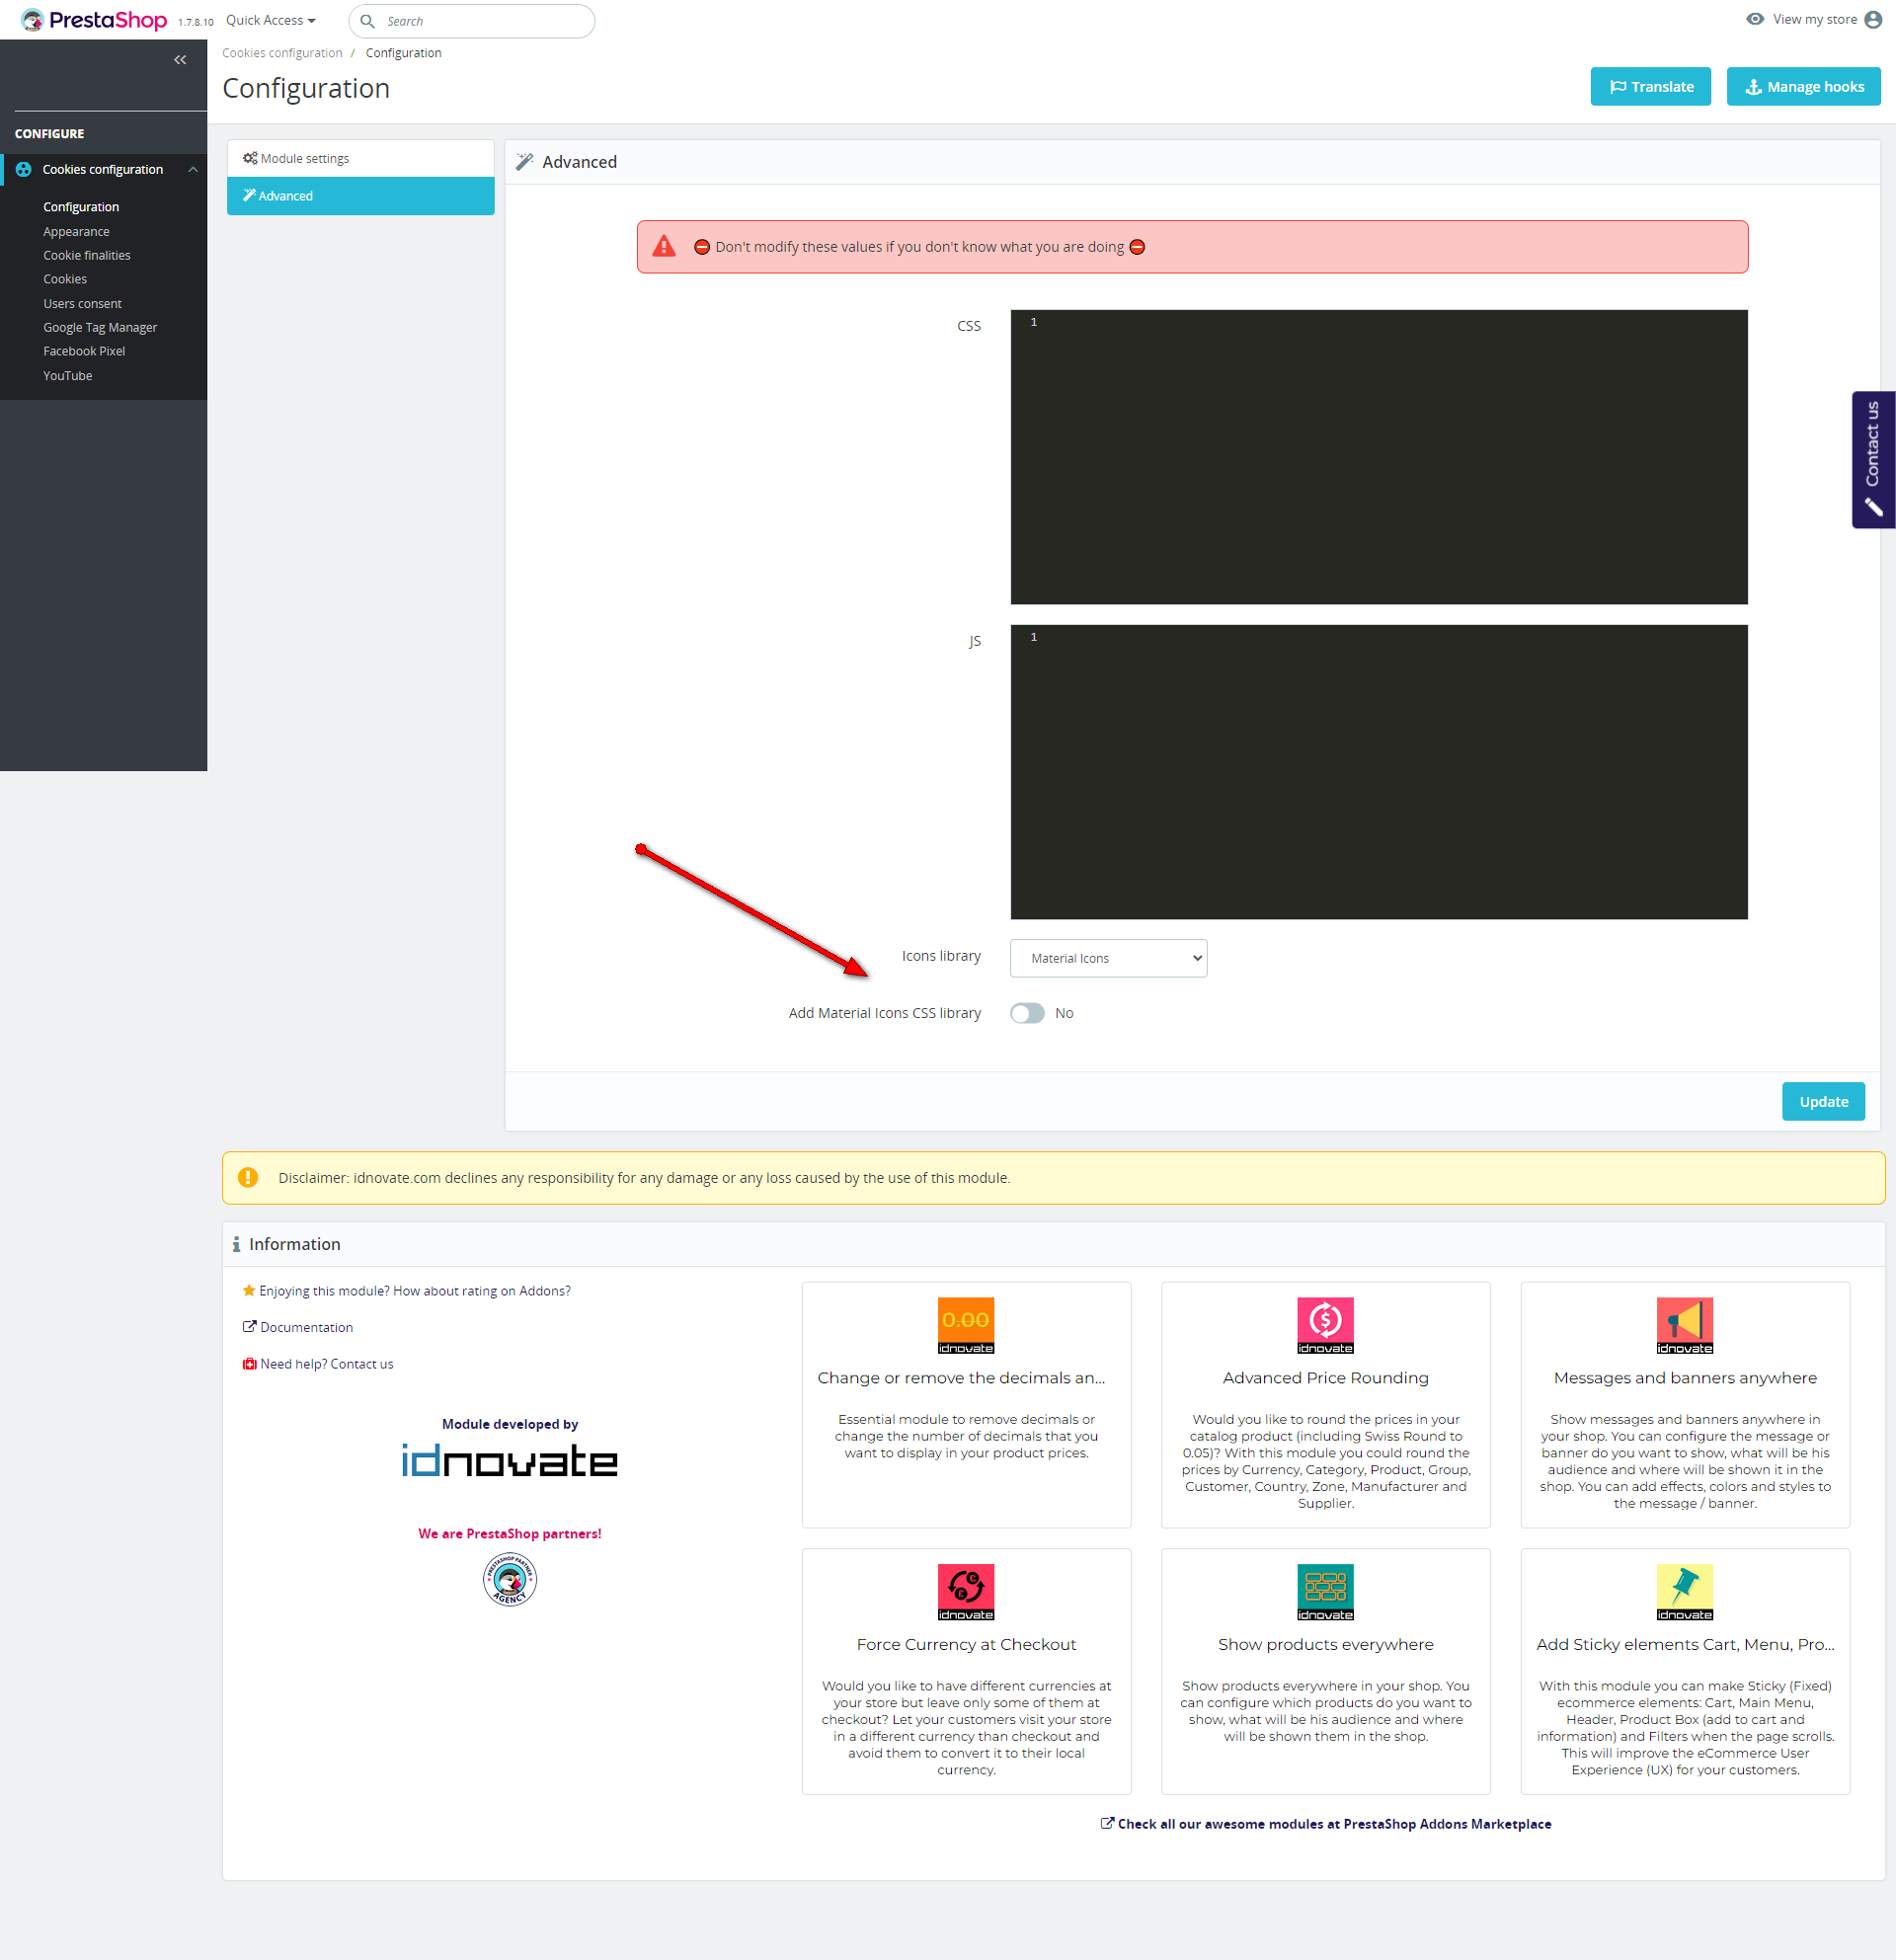Collapse the sidebar with double-chevron icon
This screenshot has height=1960, width=1896.
180,60
